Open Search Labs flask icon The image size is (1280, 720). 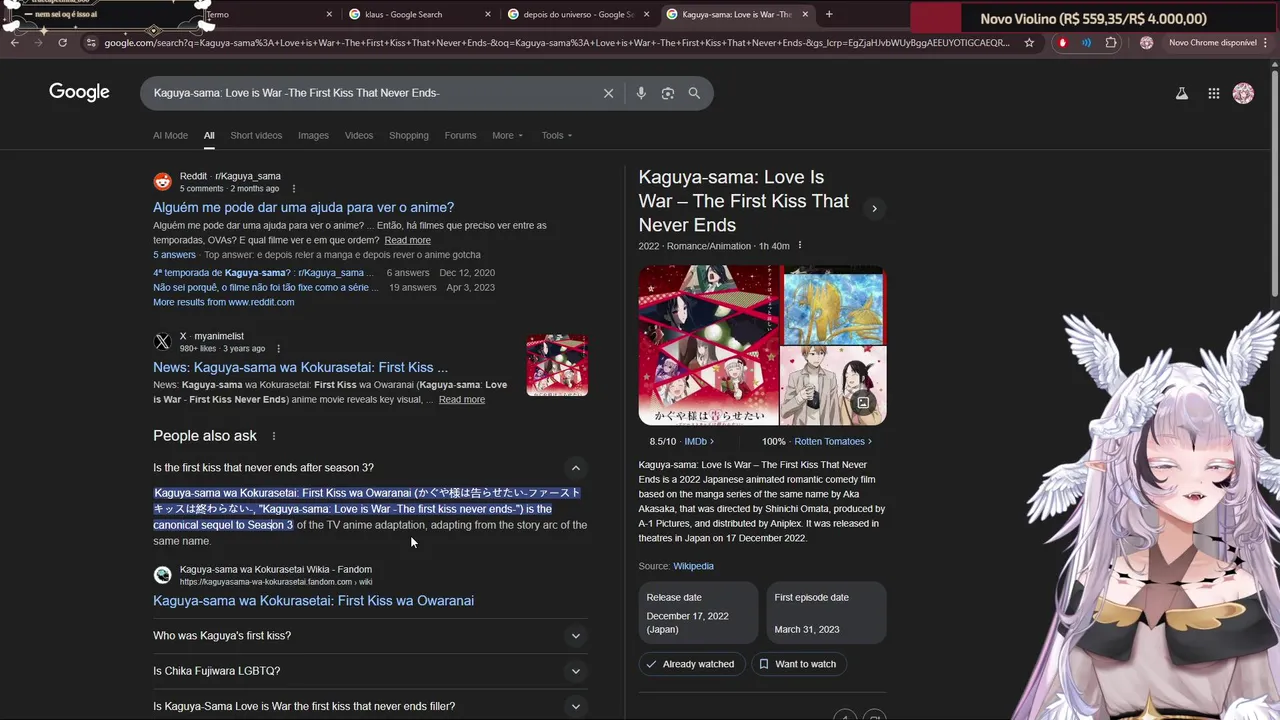coord(1182,93)
